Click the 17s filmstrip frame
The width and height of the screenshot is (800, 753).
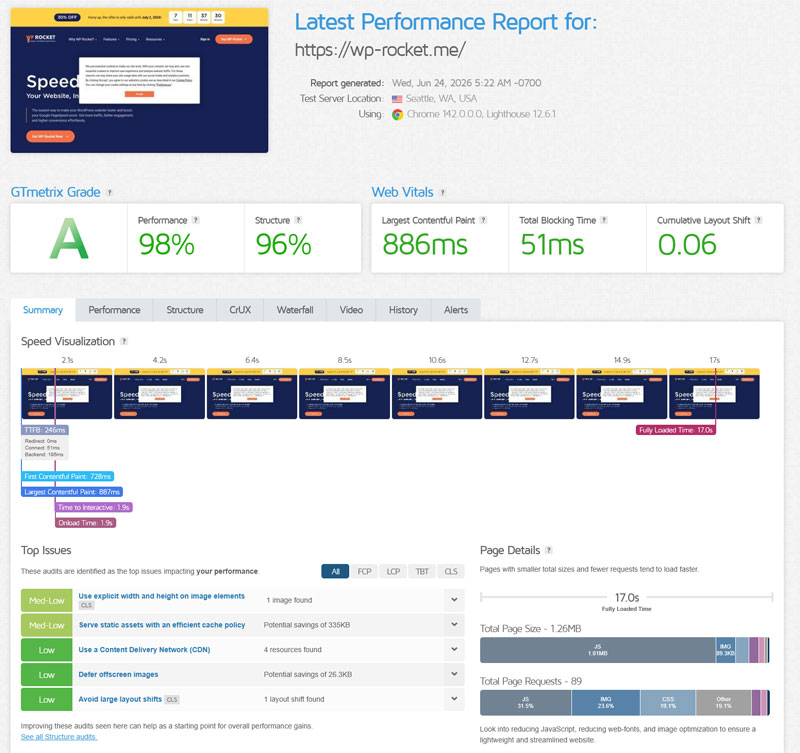pos(714,393)
